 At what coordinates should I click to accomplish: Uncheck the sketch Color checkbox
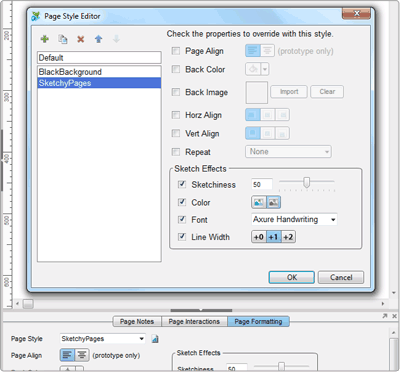pyautogui.click(x=182, y=202)
